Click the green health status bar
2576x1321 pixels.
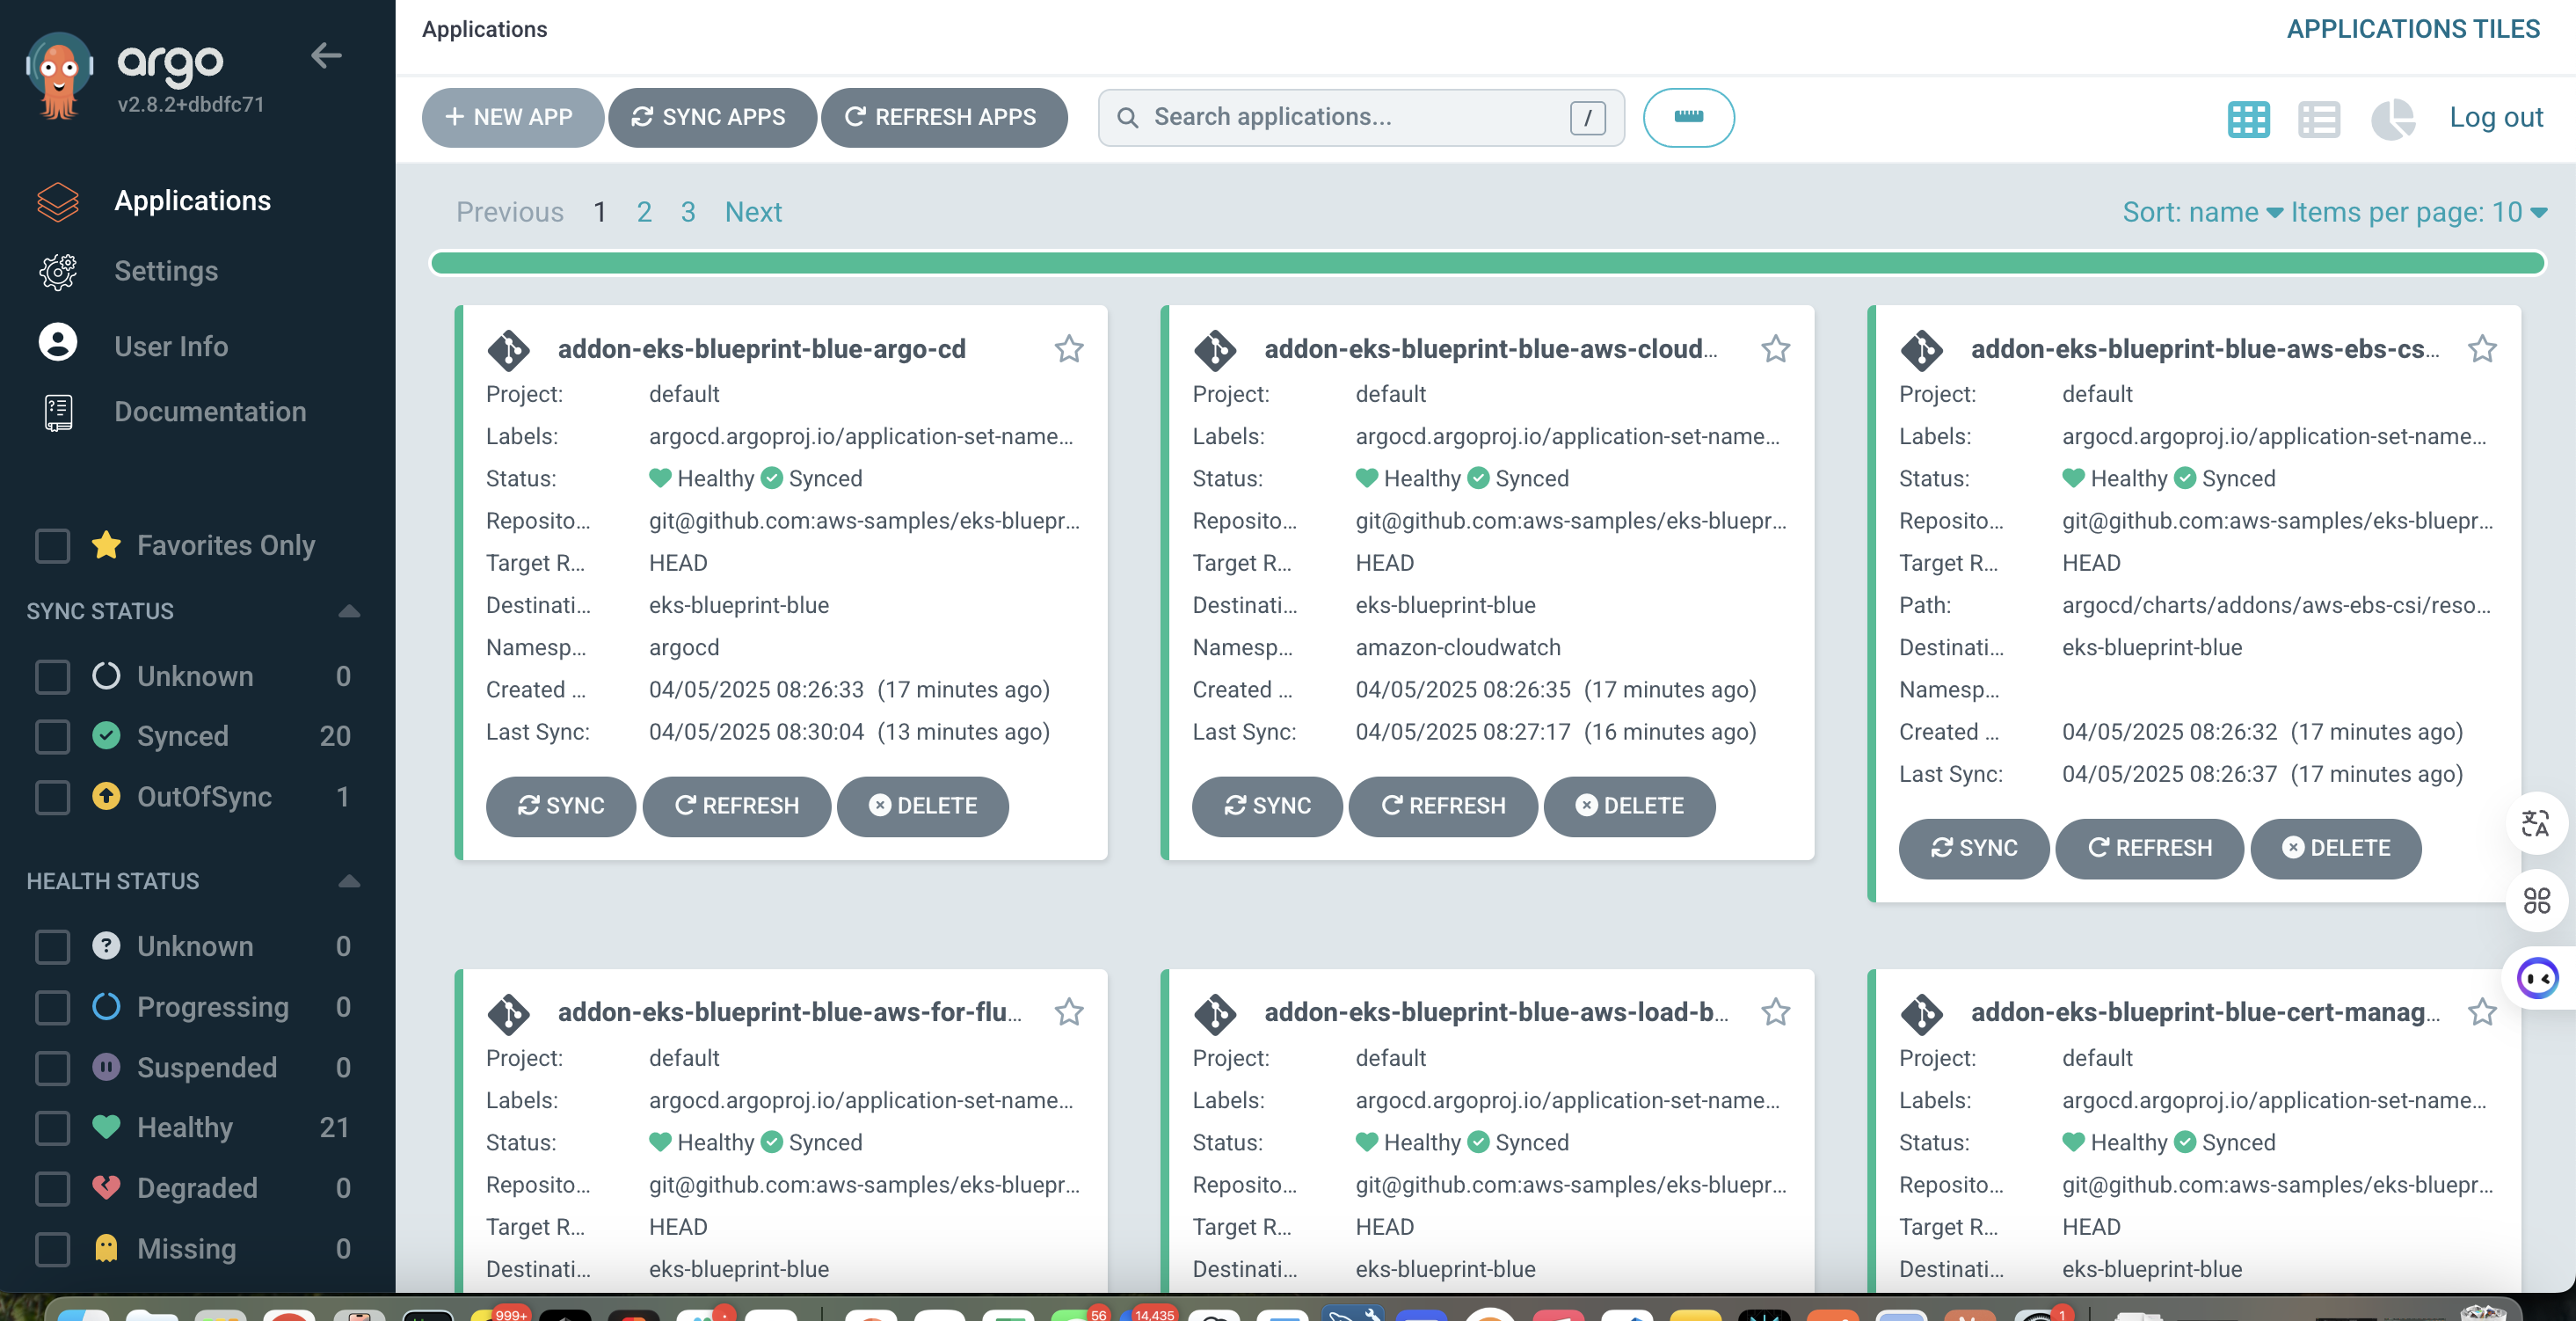click(x=1486, y=263)
